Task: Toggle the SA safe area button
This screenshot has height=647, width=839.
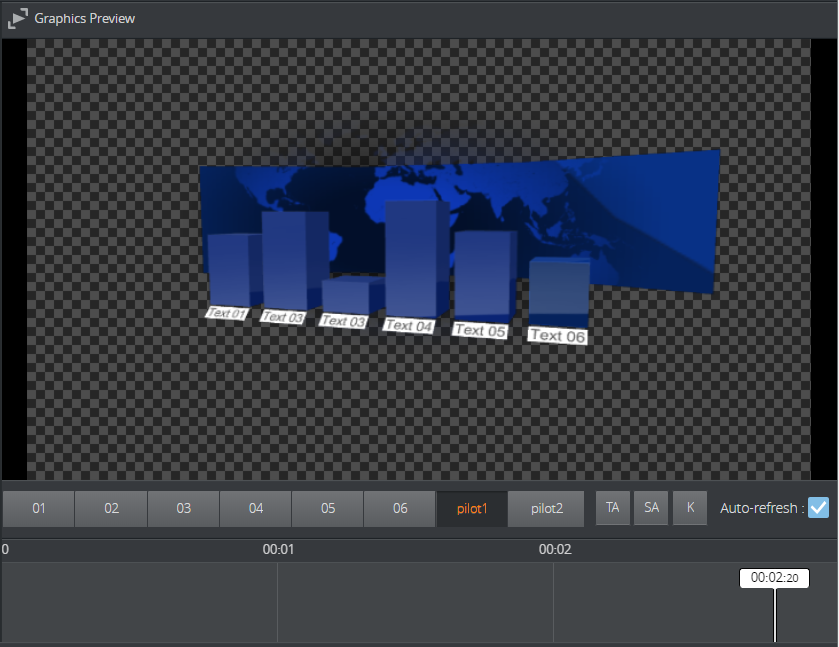Action: tap(651, 507)
